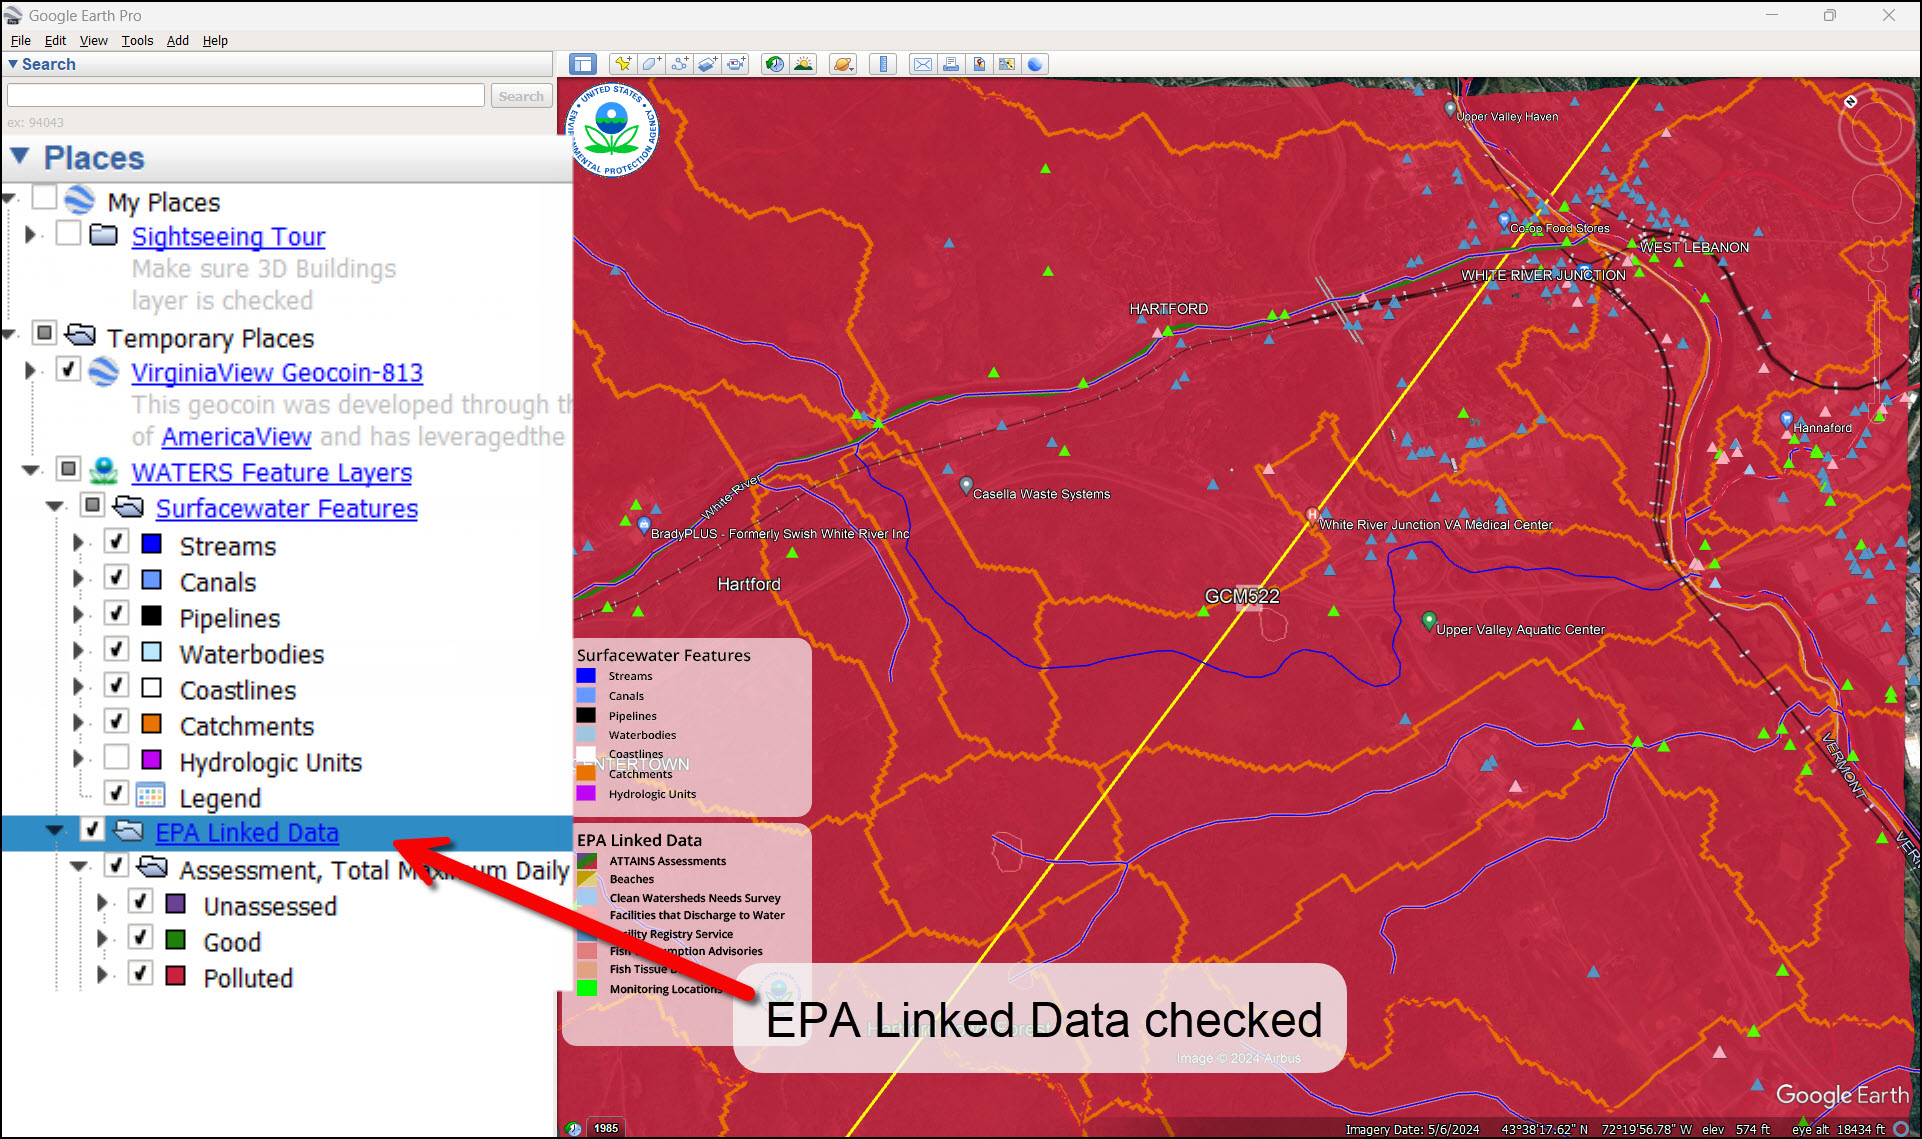Toggle the sidebar visibility toolbar icon
This screenshot has height=1139, width=1922.
coord(582,64)
